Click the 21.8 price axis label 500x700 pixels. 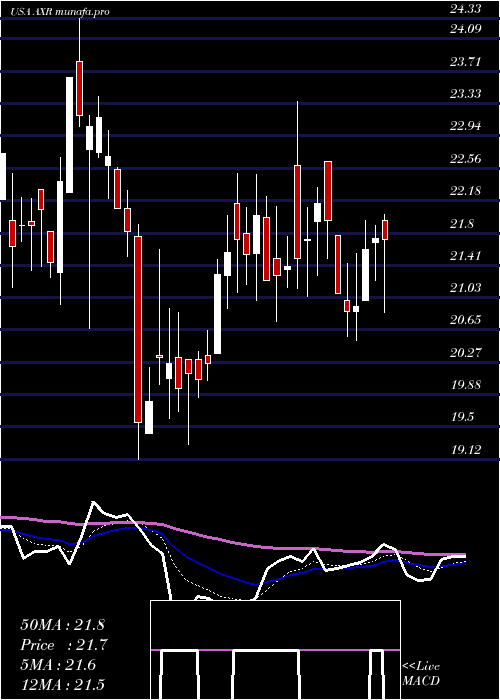point(462,224)
